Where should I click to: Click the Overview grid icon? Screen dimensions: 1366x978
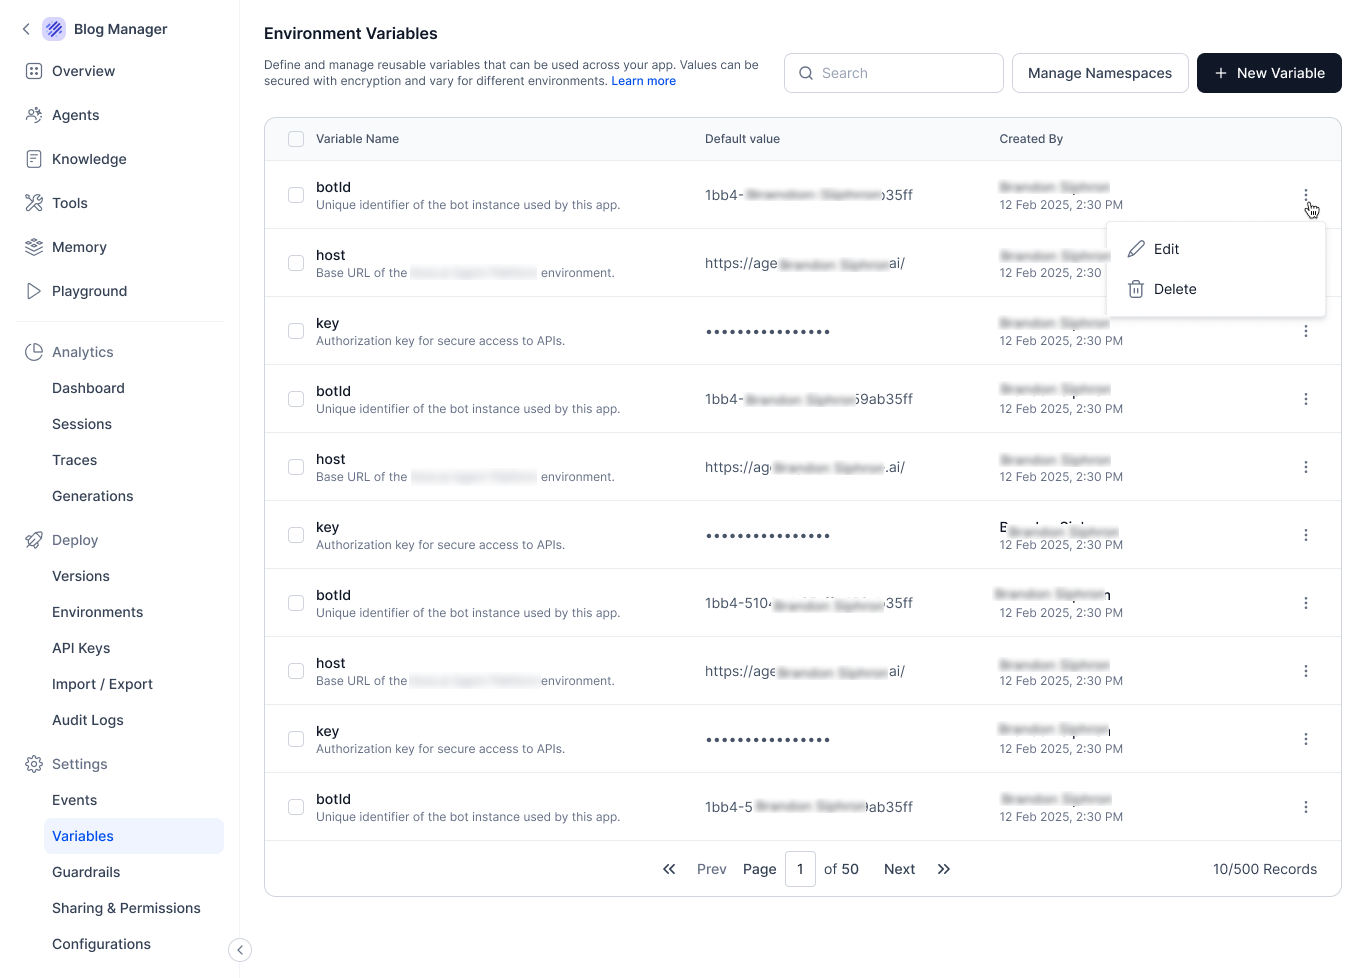(x=34, y=71)
